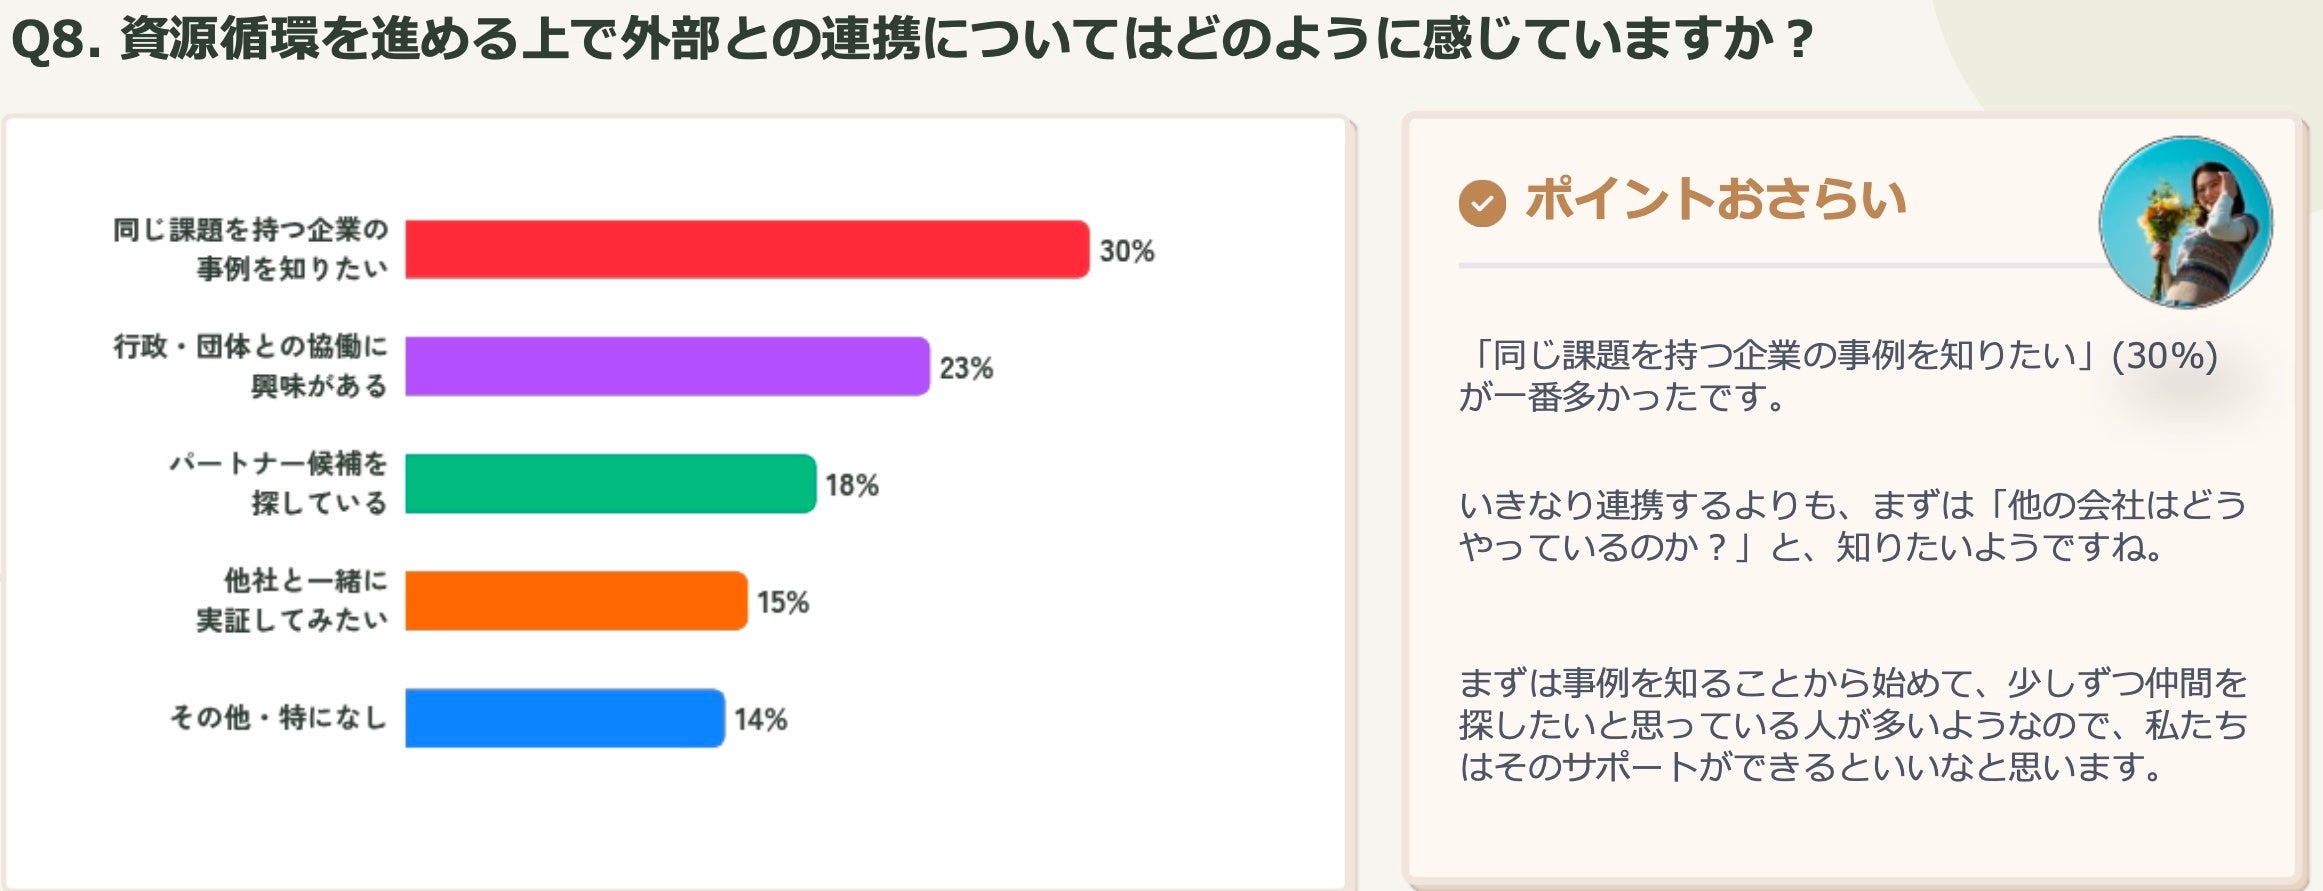Click the ポイントおさらい heading
The image size is (2323, 891).
click(x=1715, y=199)
